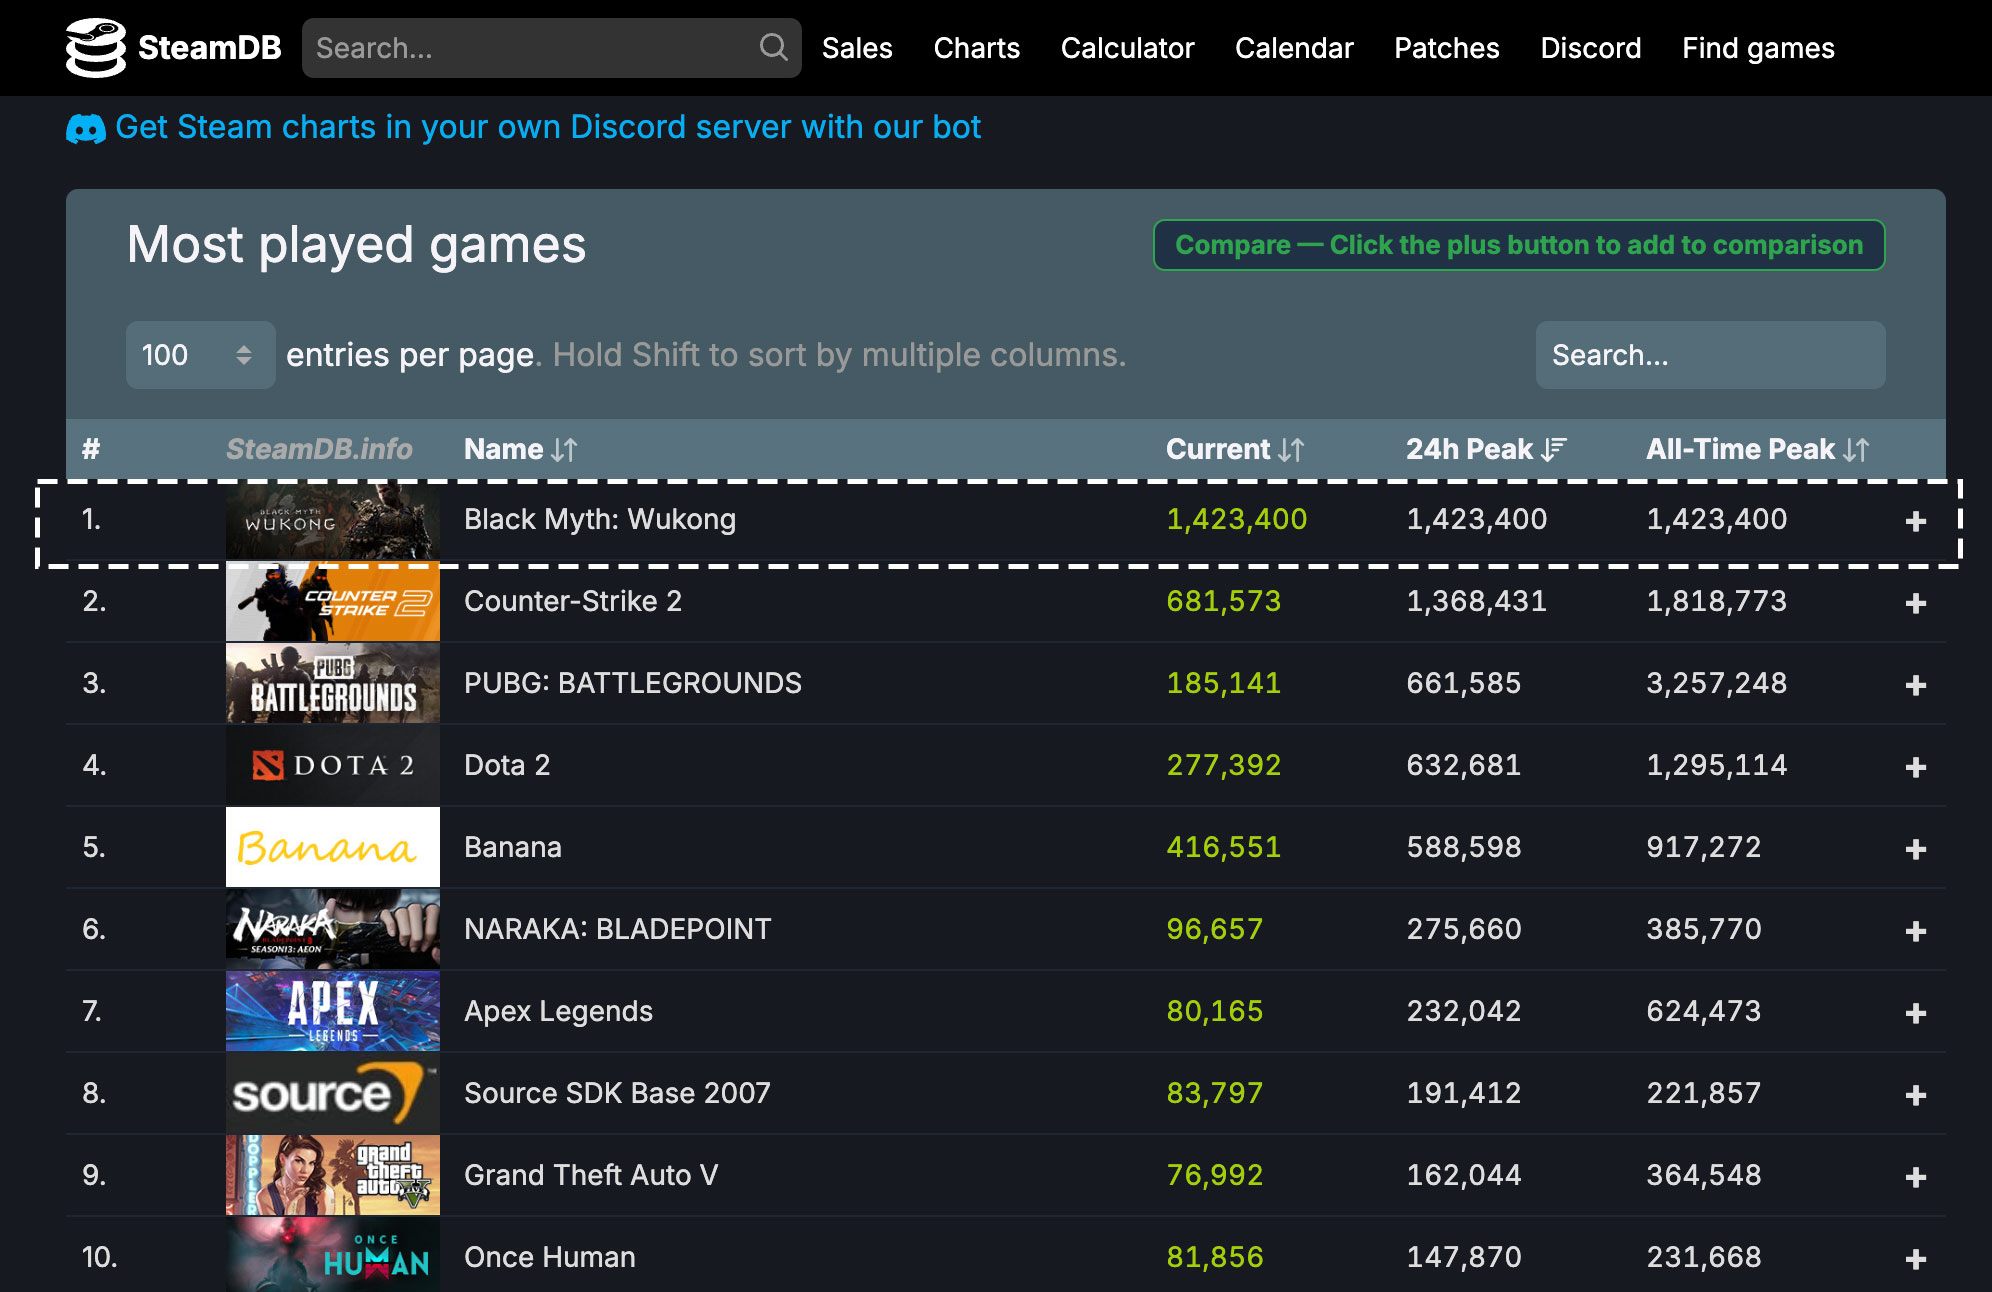The height and width of the screenshot is (1292, 1992).
Task: Click all-time peak value 624,473
Action: pos(1703,1011)
